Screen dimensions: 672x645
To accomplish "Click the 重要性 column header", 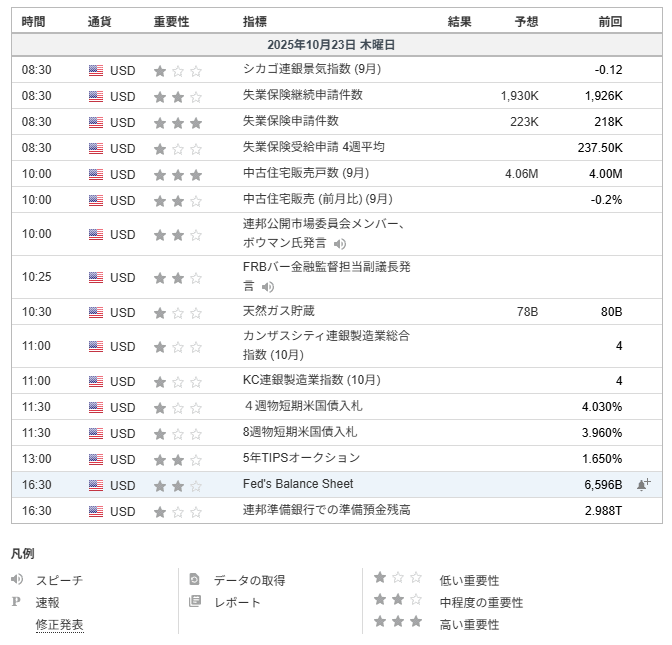I will pos(171,21).
